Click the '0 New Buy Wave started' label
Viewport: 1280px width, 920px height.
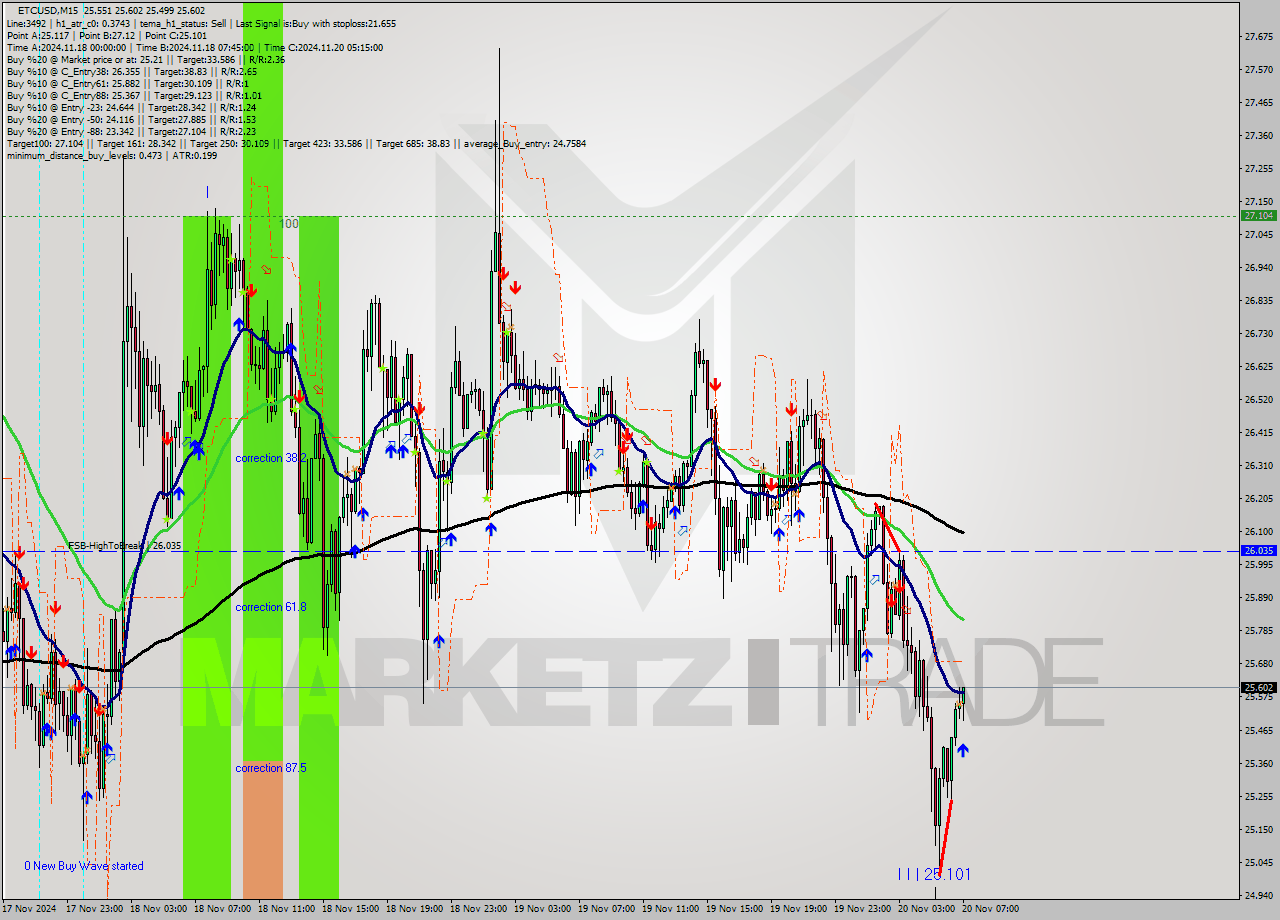pos(84,866)
